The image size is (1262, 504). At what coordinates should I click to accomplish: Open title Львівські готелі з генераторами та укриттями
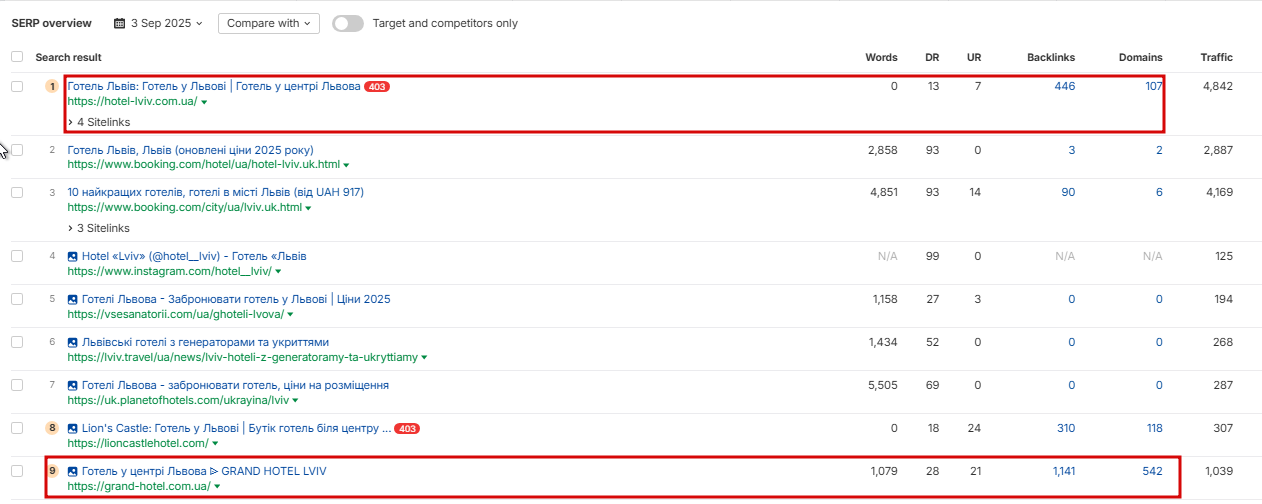point(205,342)
